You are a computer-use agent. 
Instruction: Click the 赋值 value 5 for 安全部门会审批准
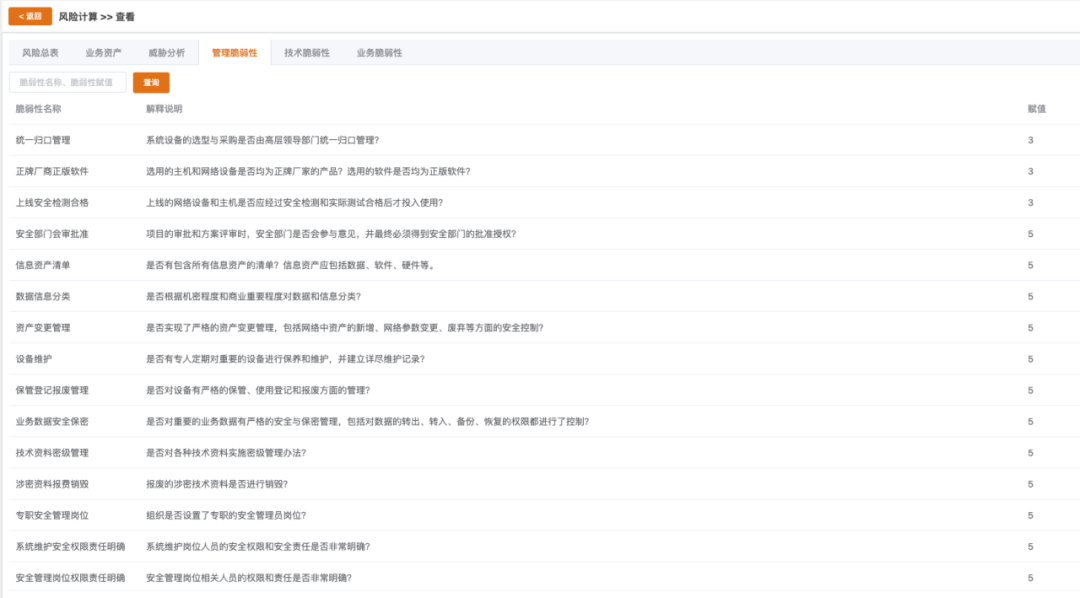(x=1030, y=234)
